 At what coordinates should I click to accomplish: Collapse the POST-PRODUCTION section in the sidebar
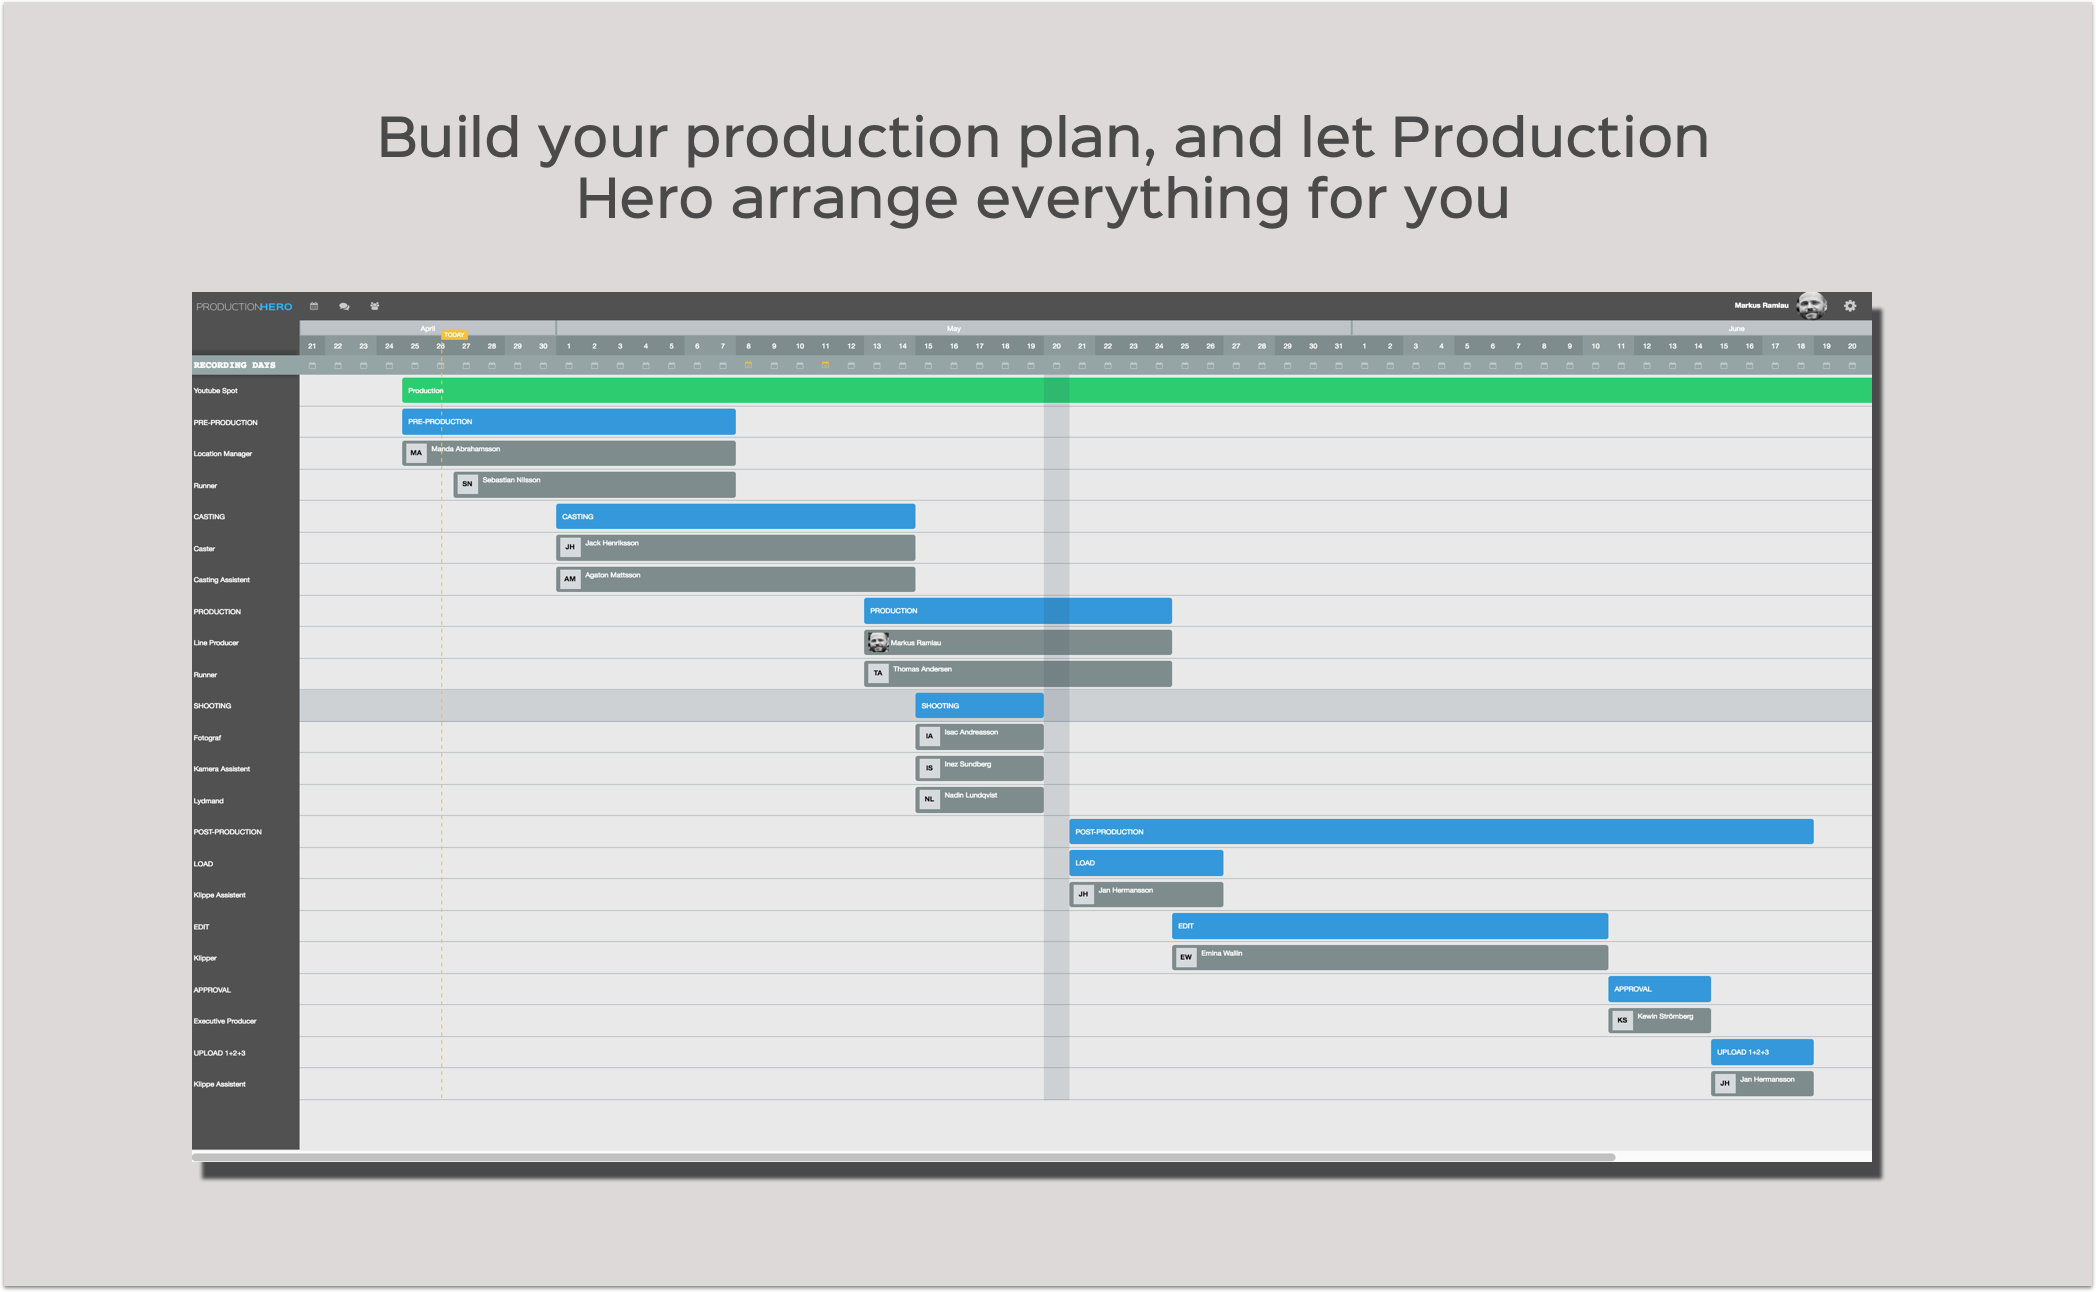click(228, 831)
